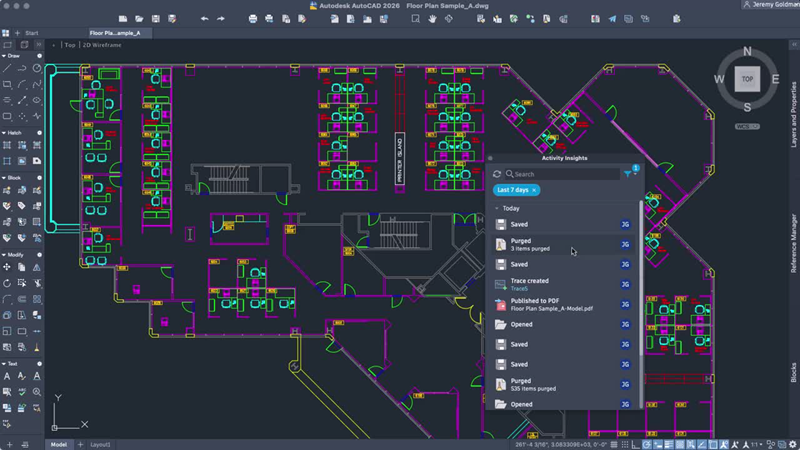The image size is (800, 450).
Task: Click the settings gear in the status bar
Action: coord(792,444)
